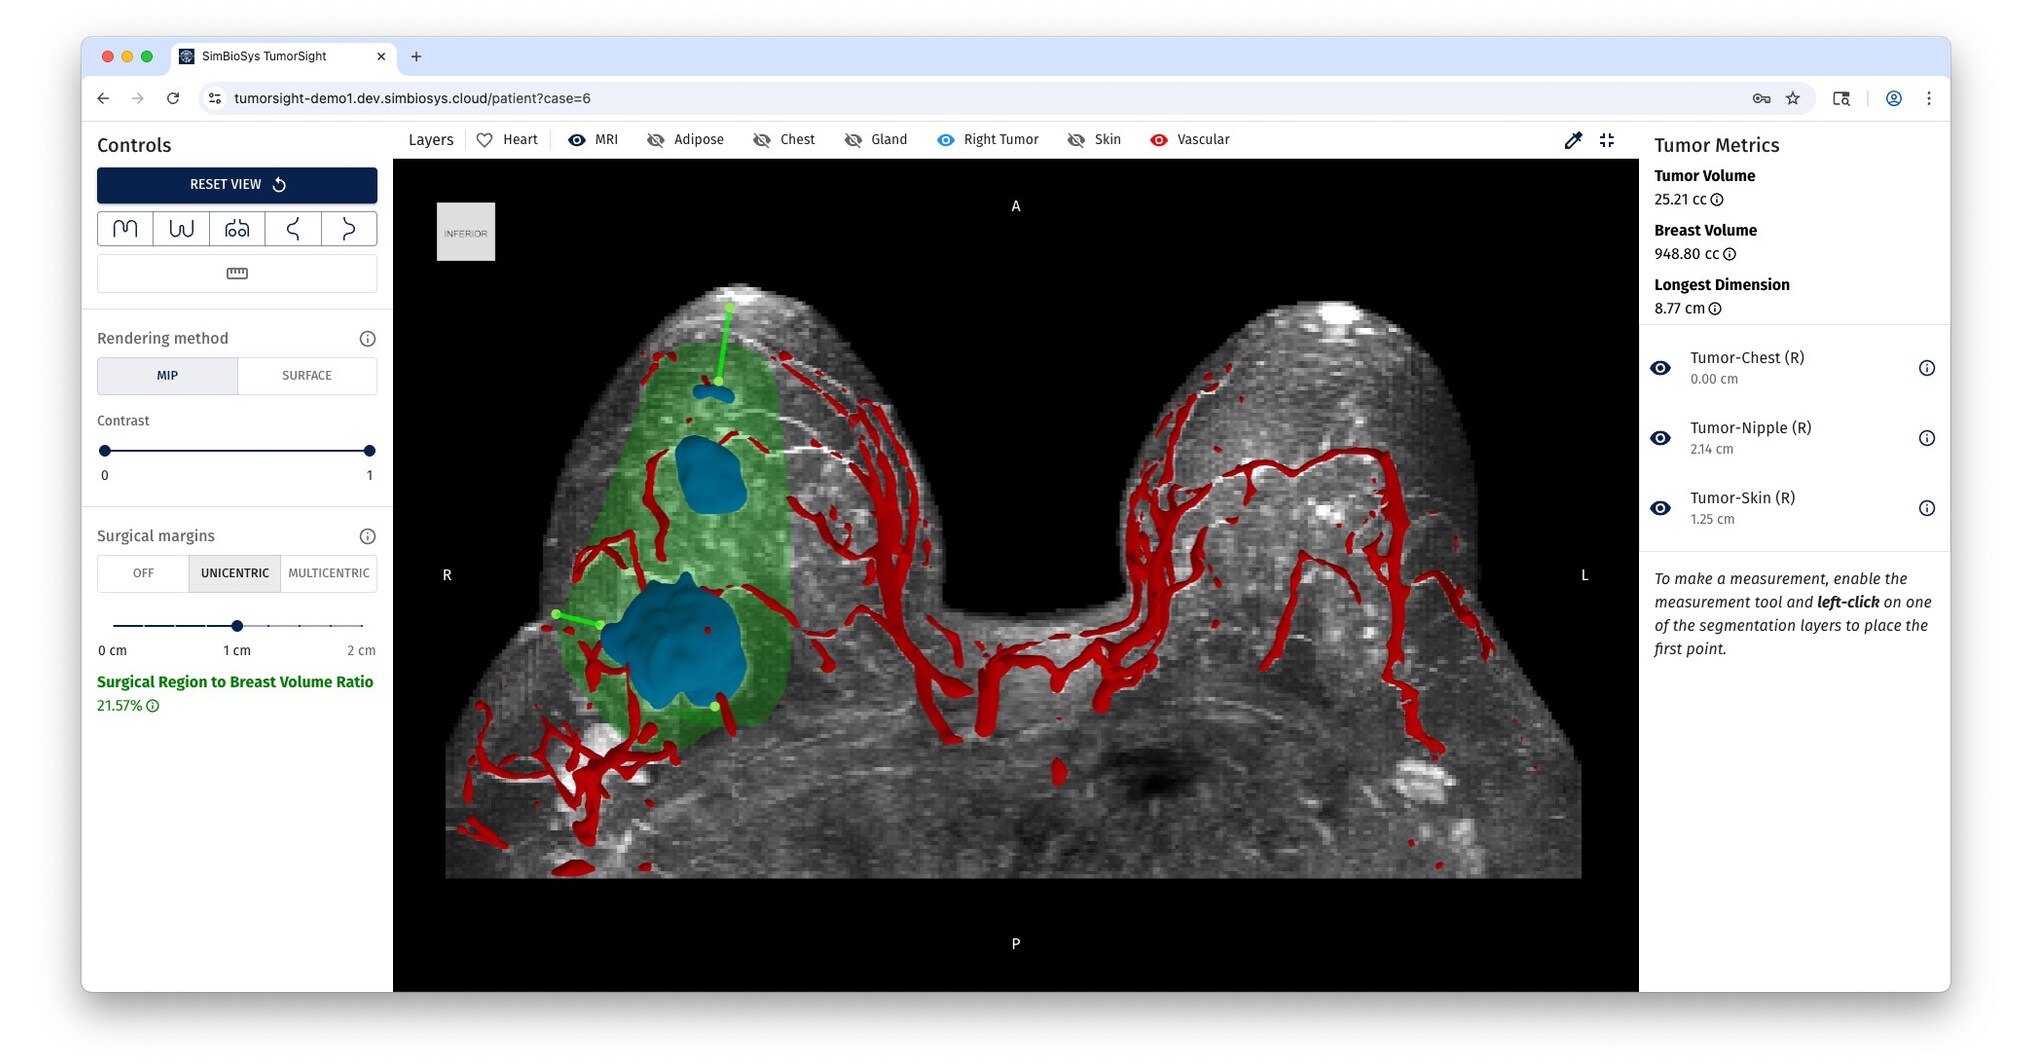
Task: Show the Adipose layer
Action: click(x=656, y=140)
